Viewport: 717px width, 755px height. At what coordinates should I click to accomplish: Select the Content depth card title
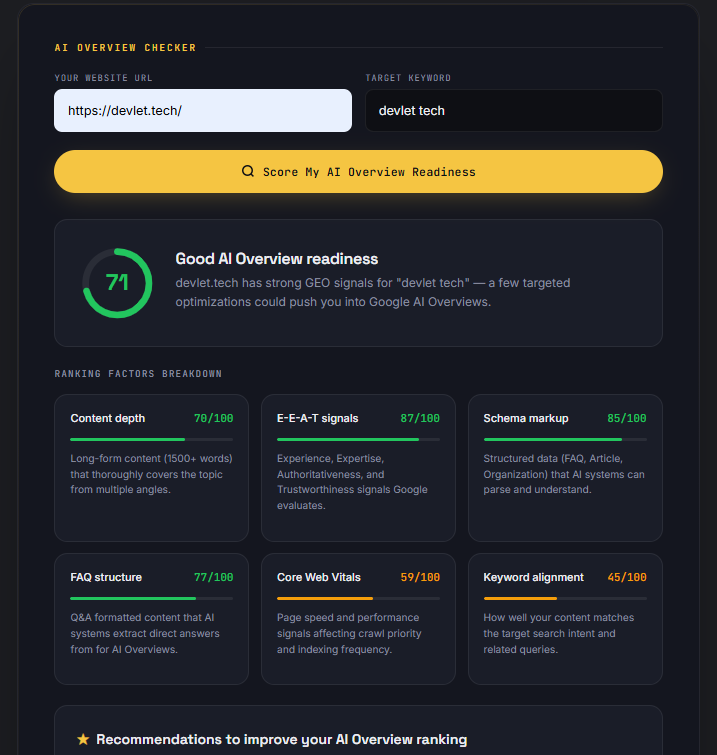(107, 418)
